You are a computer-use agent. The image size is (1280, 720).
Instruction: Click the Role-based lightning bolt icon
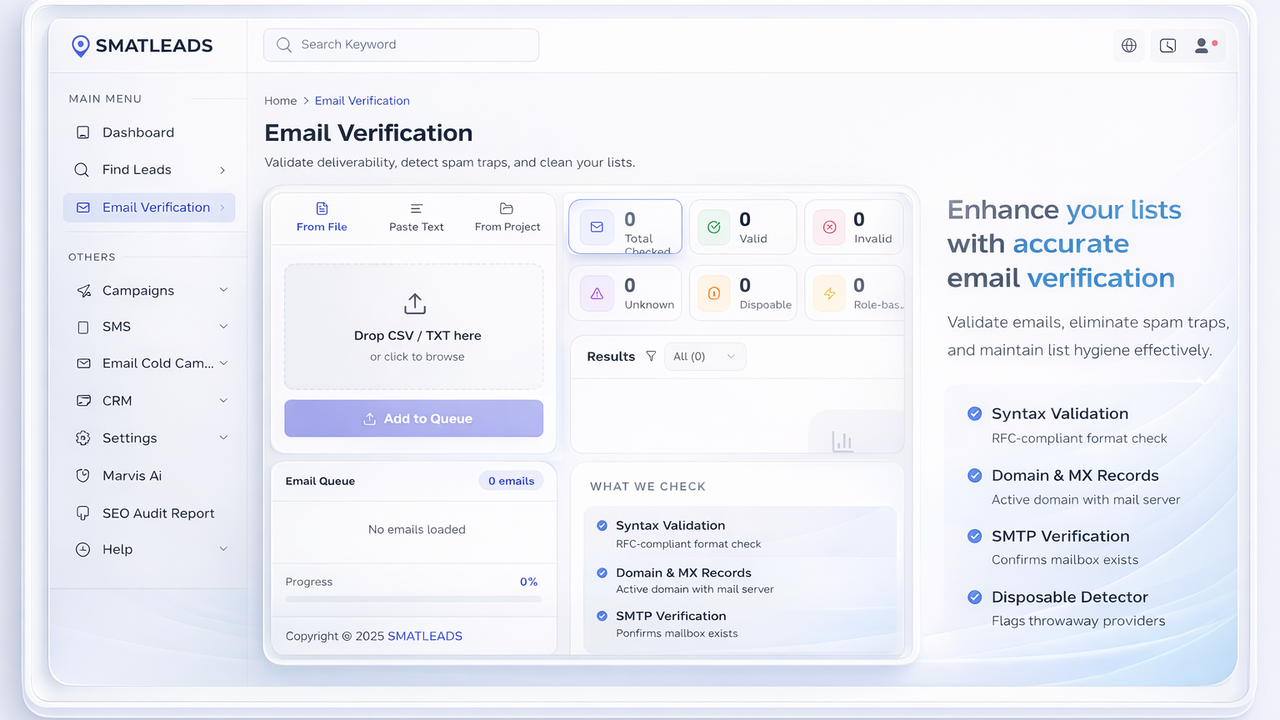pyautogui.click(x=829, y=293)
